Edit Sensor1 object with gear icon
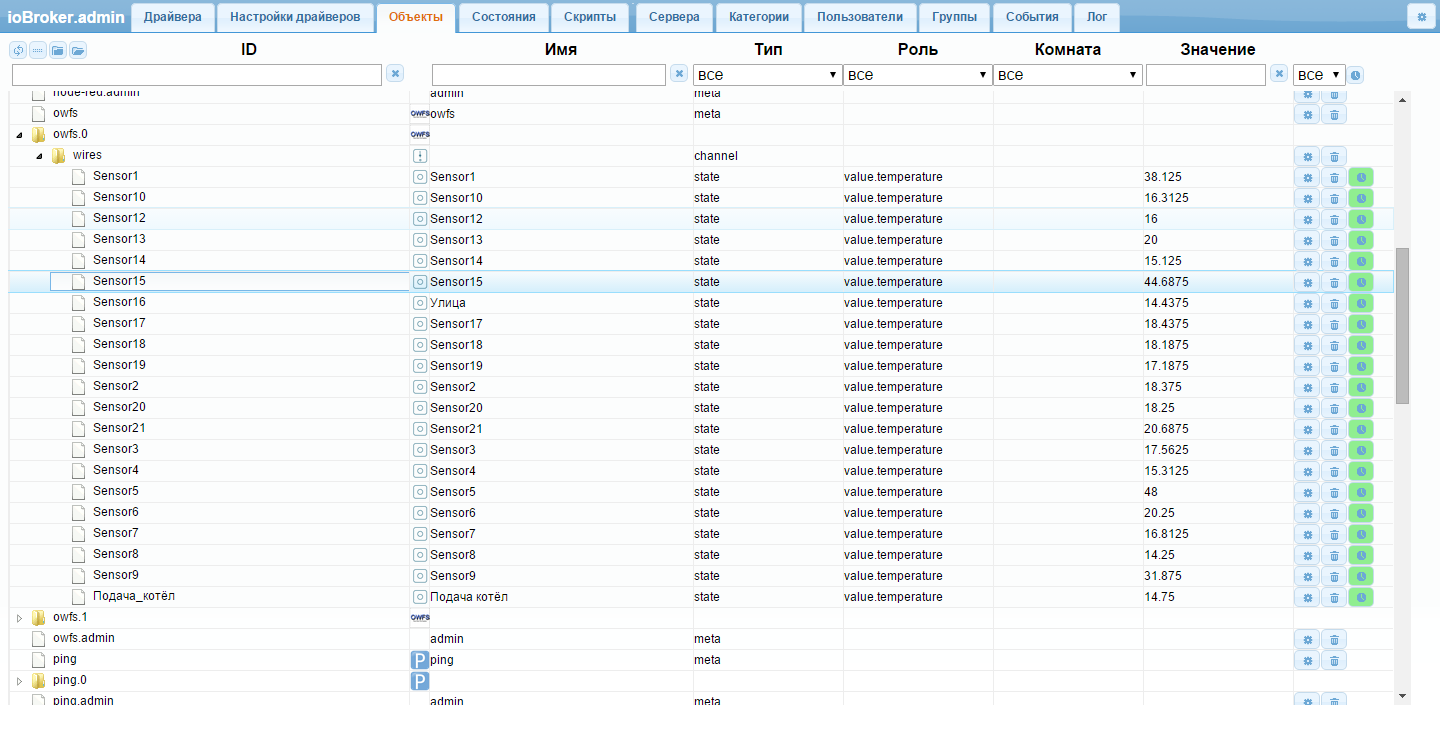The image size is (1440, 731). pos(1307,177)
